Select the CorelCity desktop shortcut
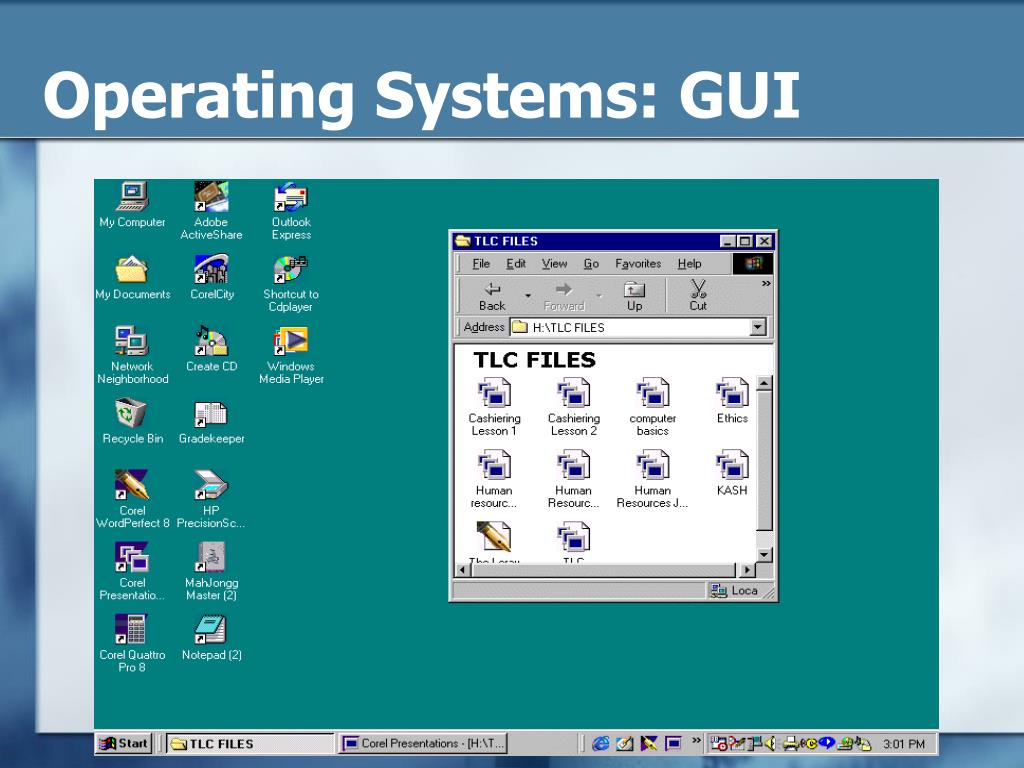The width and height of the screenshot is (1024, 768). click(x=212, y=277)
